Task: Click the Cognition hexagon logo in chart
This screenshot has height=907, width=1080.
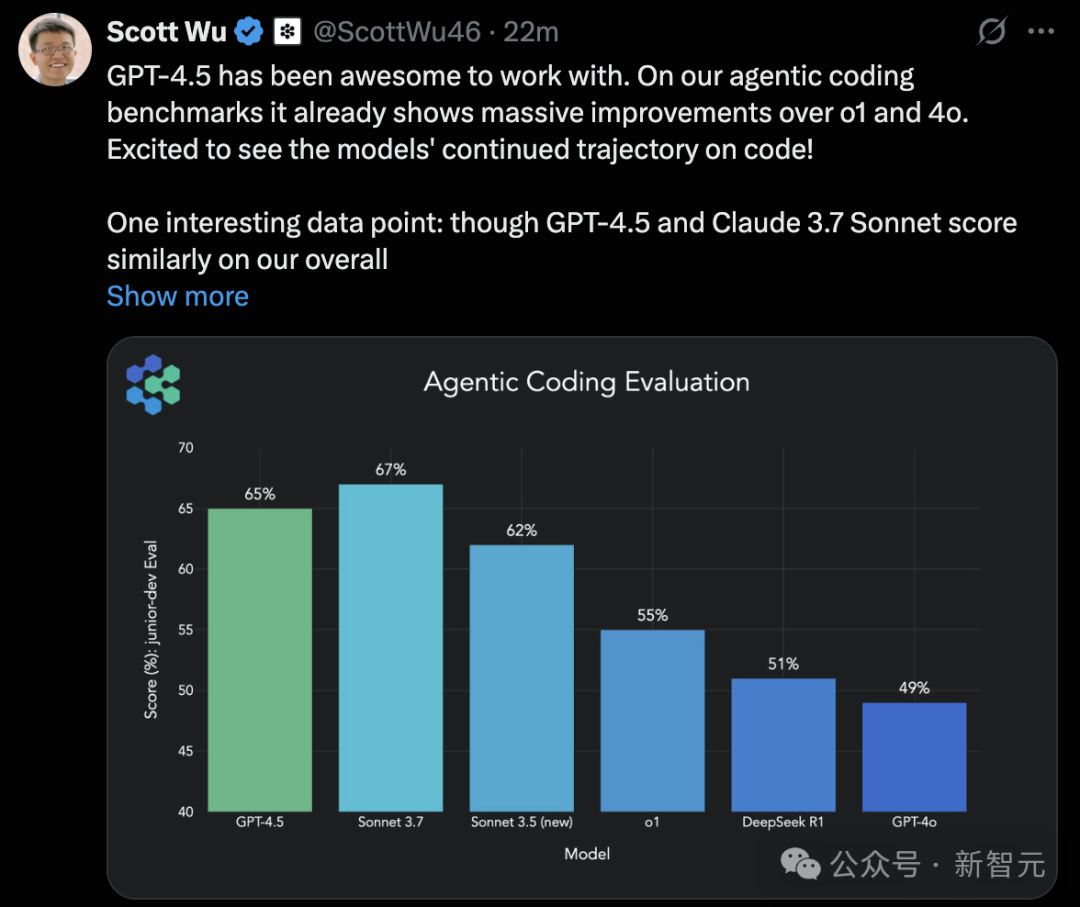Action: coord(153,384)
